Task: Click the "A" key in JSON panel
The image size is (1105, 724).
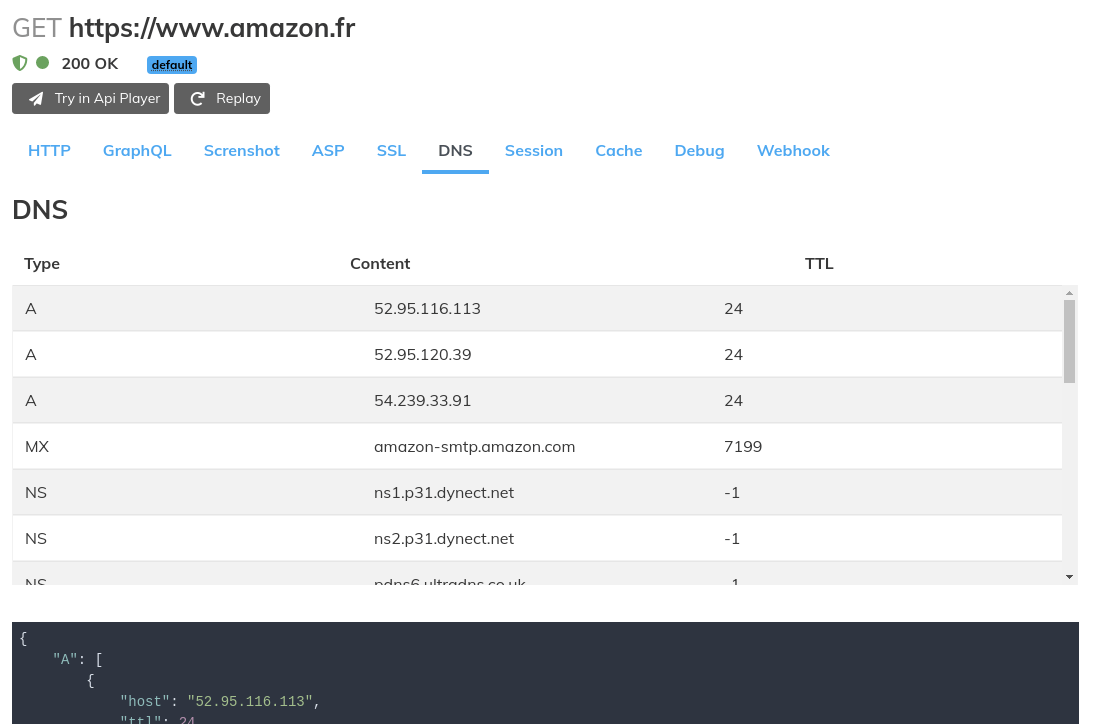Action: tap(66, 660)
